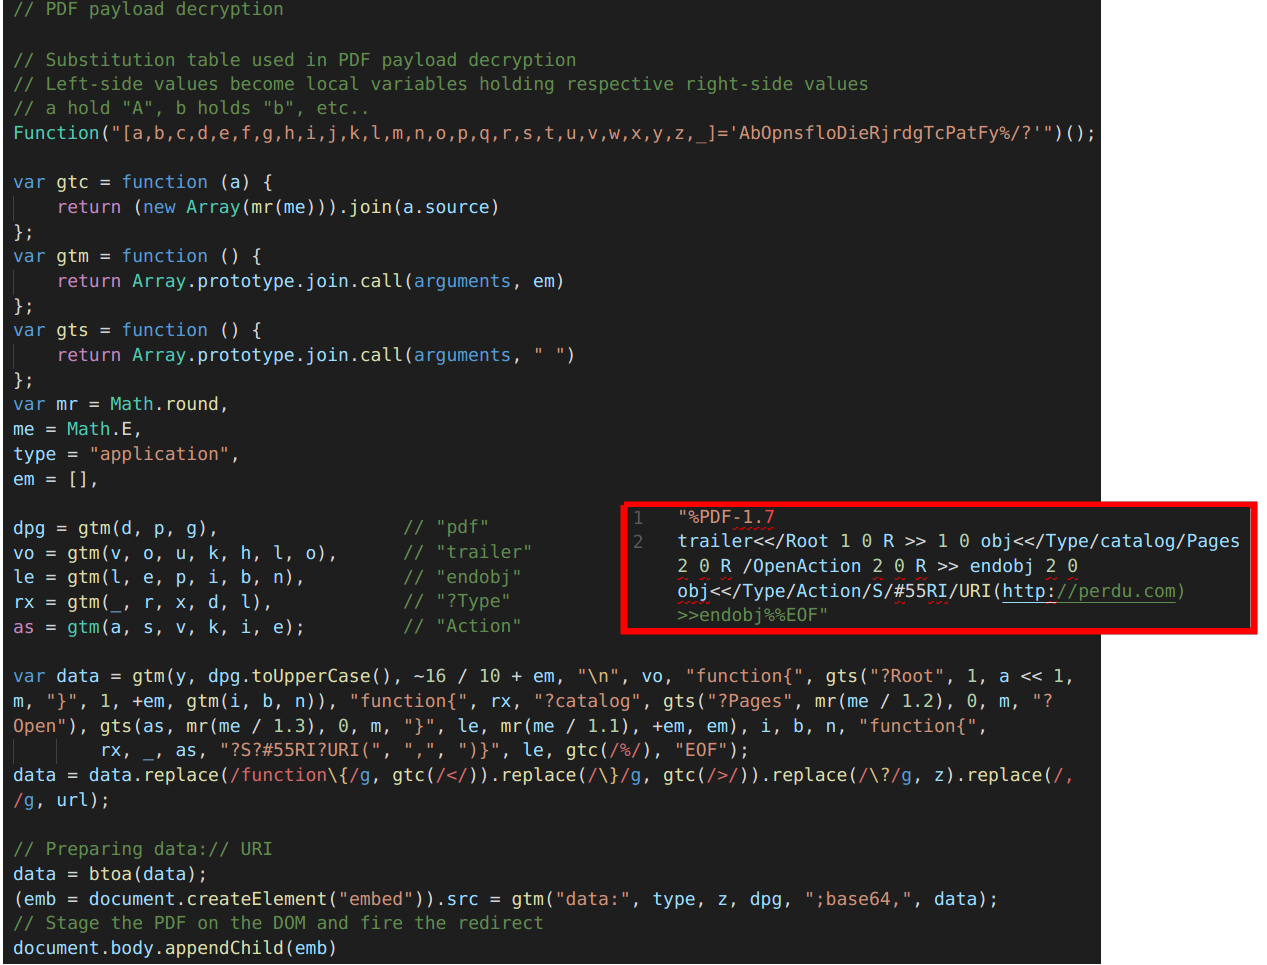1267x965 pixels.
Task: Click the "// a hold "A", b holds "b"" comment
Action: pos(191,108)
